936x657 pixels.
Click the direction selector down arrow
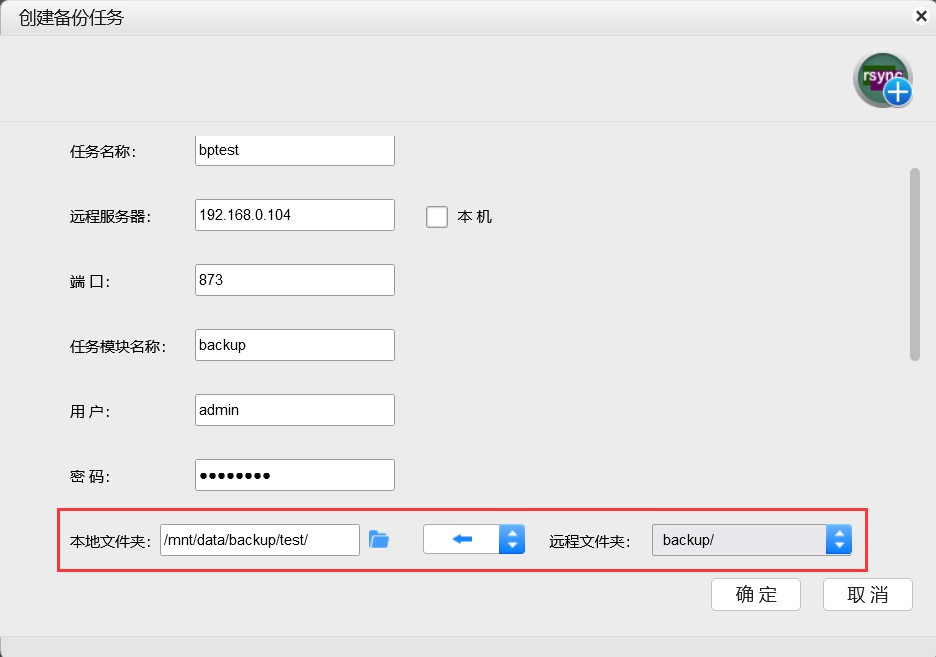511,545
